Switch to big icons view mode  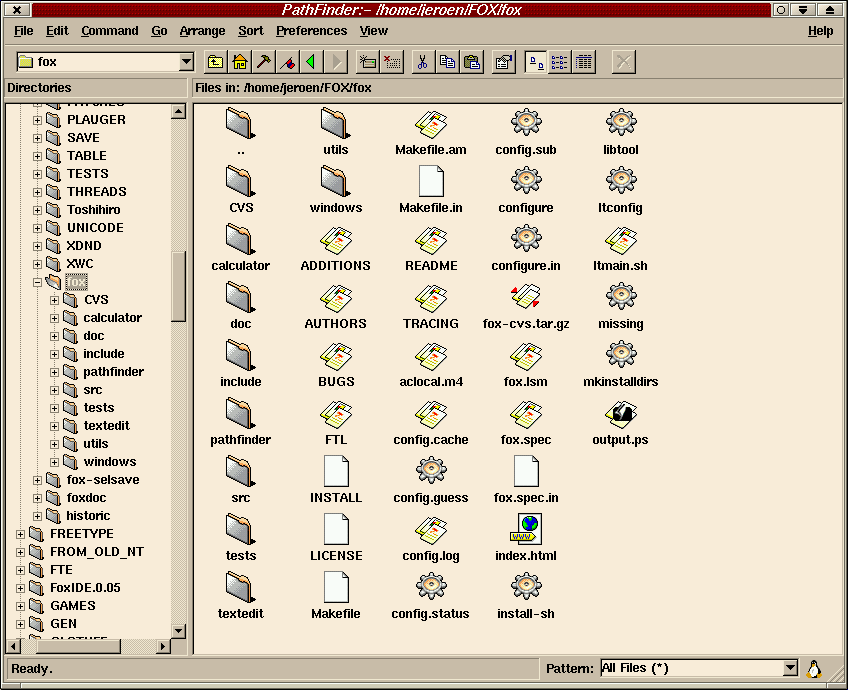[x=535, y=62]
